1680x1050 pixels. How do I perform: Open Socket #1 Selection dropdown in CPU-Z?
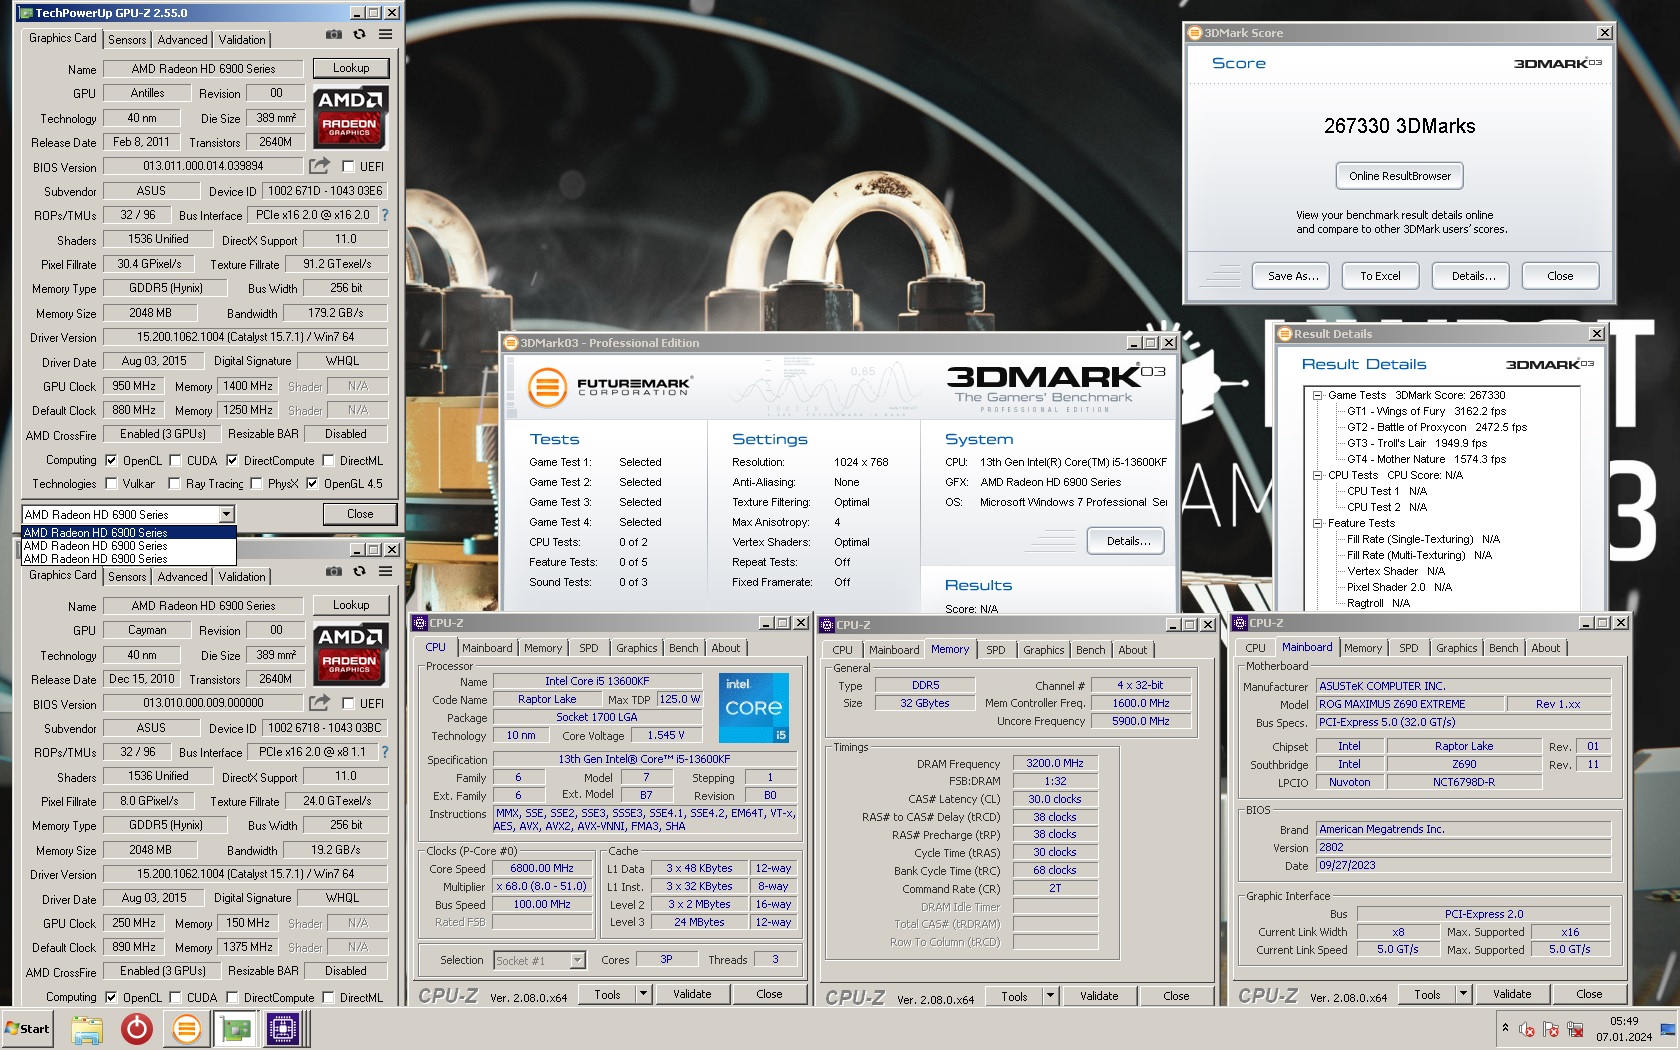[577, 960]
